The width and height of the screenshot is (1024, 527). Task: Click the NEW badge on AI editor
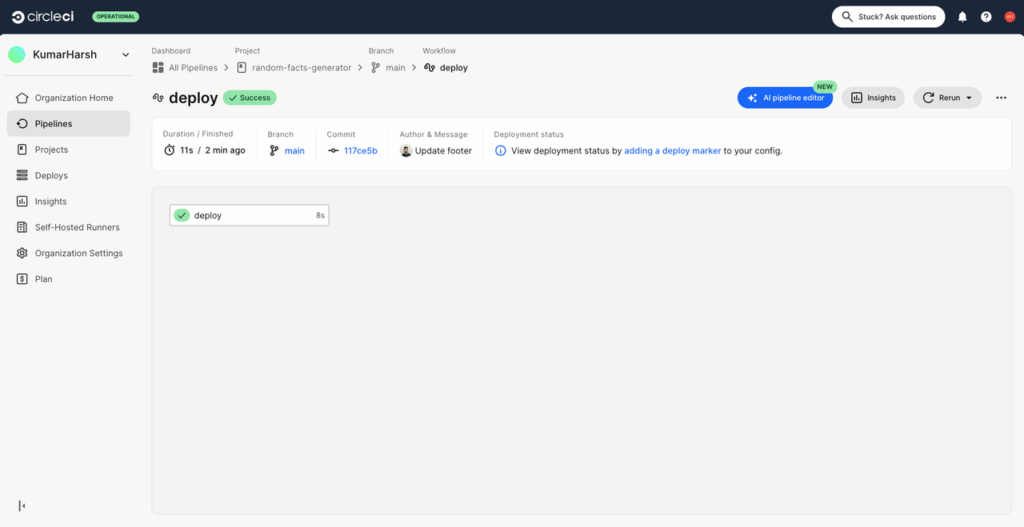tap(825, 87)
